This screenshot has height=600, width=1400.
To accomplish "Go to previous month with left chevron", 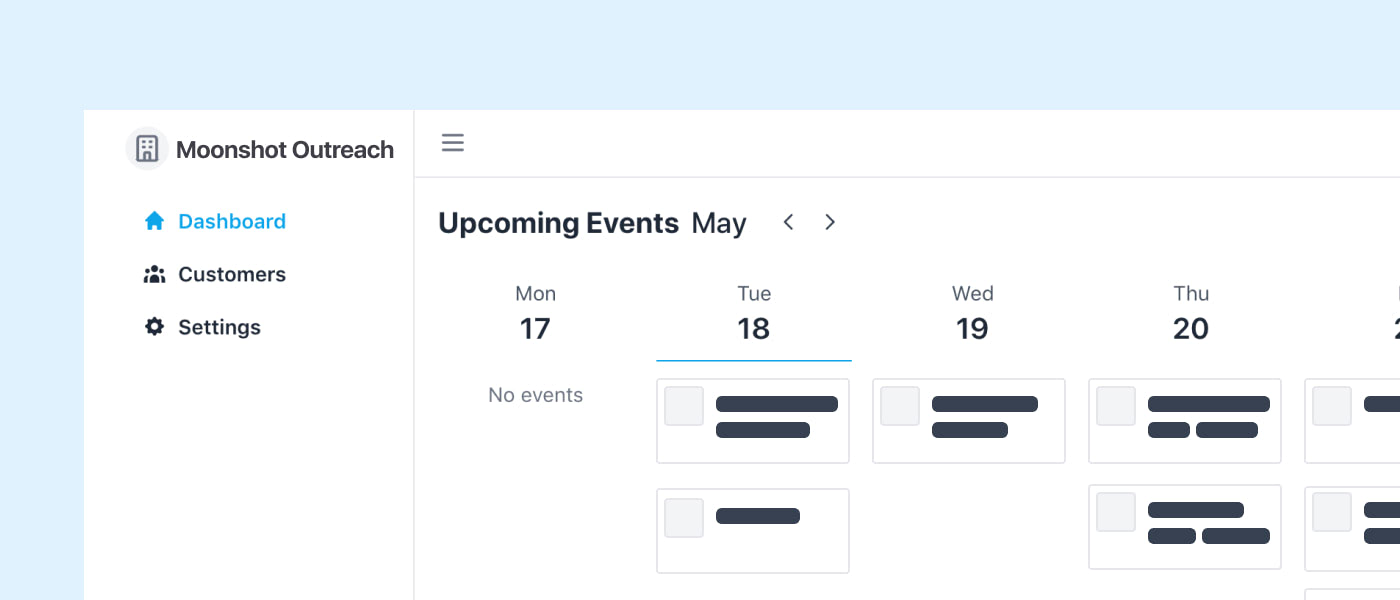I will point(788,222).
